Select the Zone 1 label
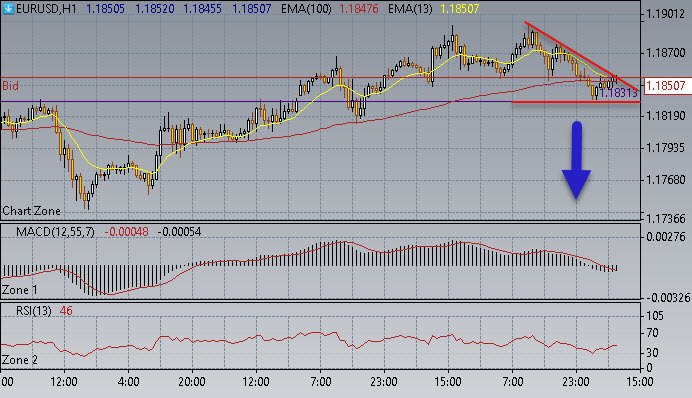This screenshot has height=398, width=692. [x=20, y=290]
